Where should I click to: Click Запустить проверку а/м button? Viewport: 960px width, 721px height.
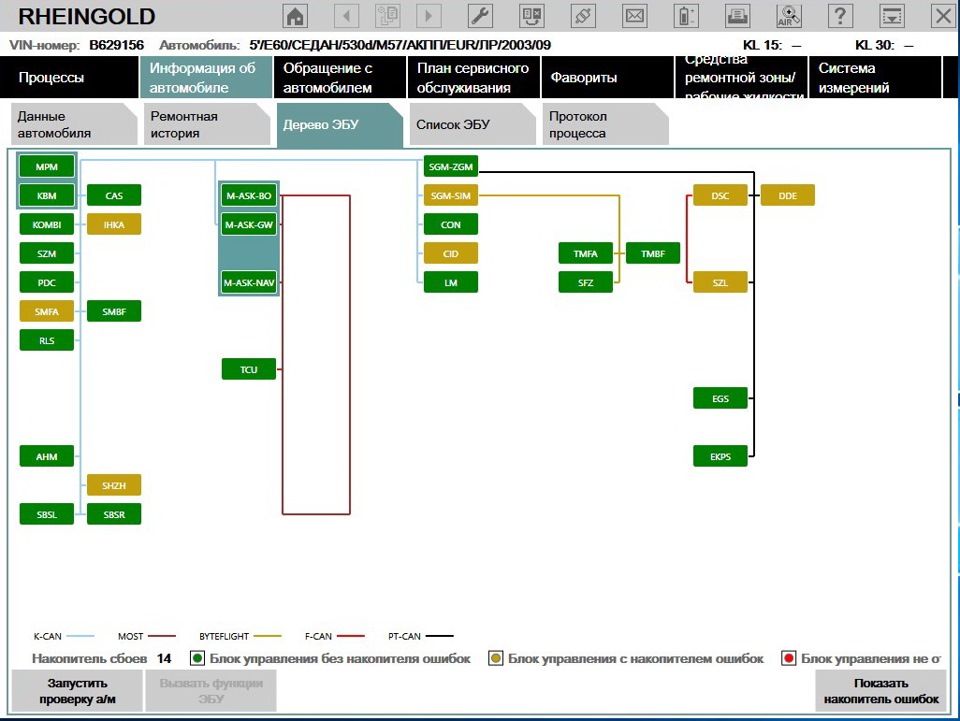(77, 691)
